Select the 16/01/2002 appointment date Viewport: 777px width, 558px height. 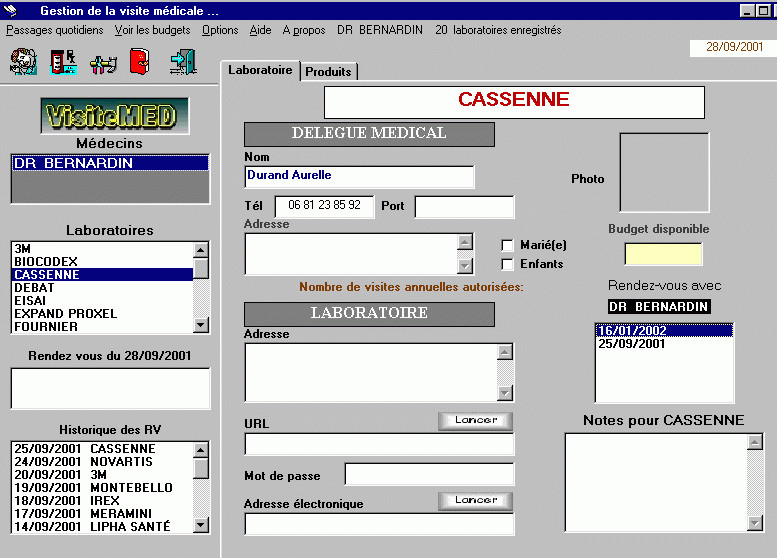tap(664, 331)
